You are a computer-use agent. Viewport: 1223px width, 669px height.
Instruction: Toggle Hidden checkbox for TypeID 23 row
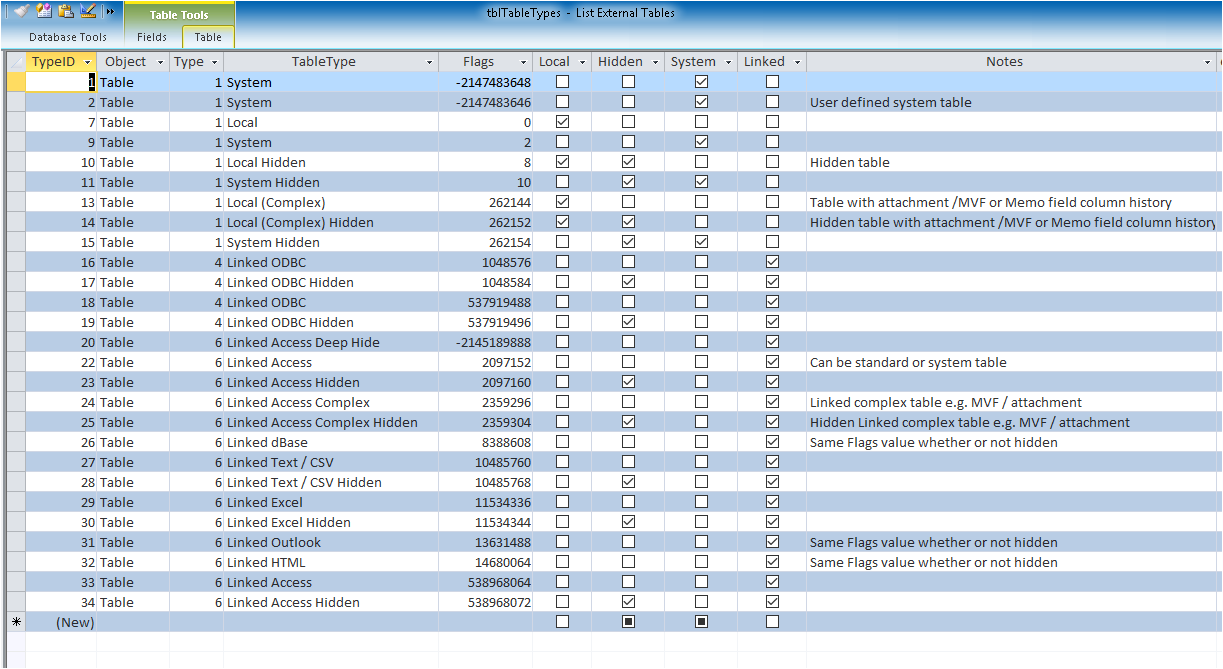point(628,382)
